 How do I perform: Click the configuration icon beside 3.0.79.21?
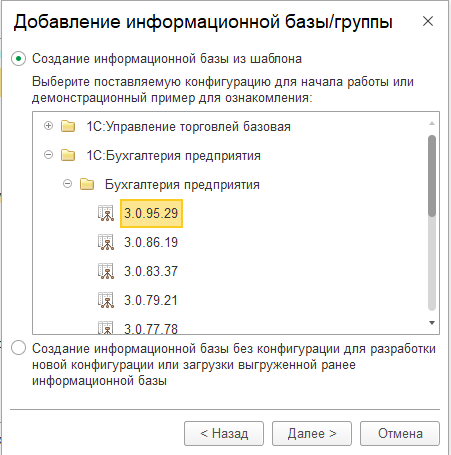coord(106,300)
